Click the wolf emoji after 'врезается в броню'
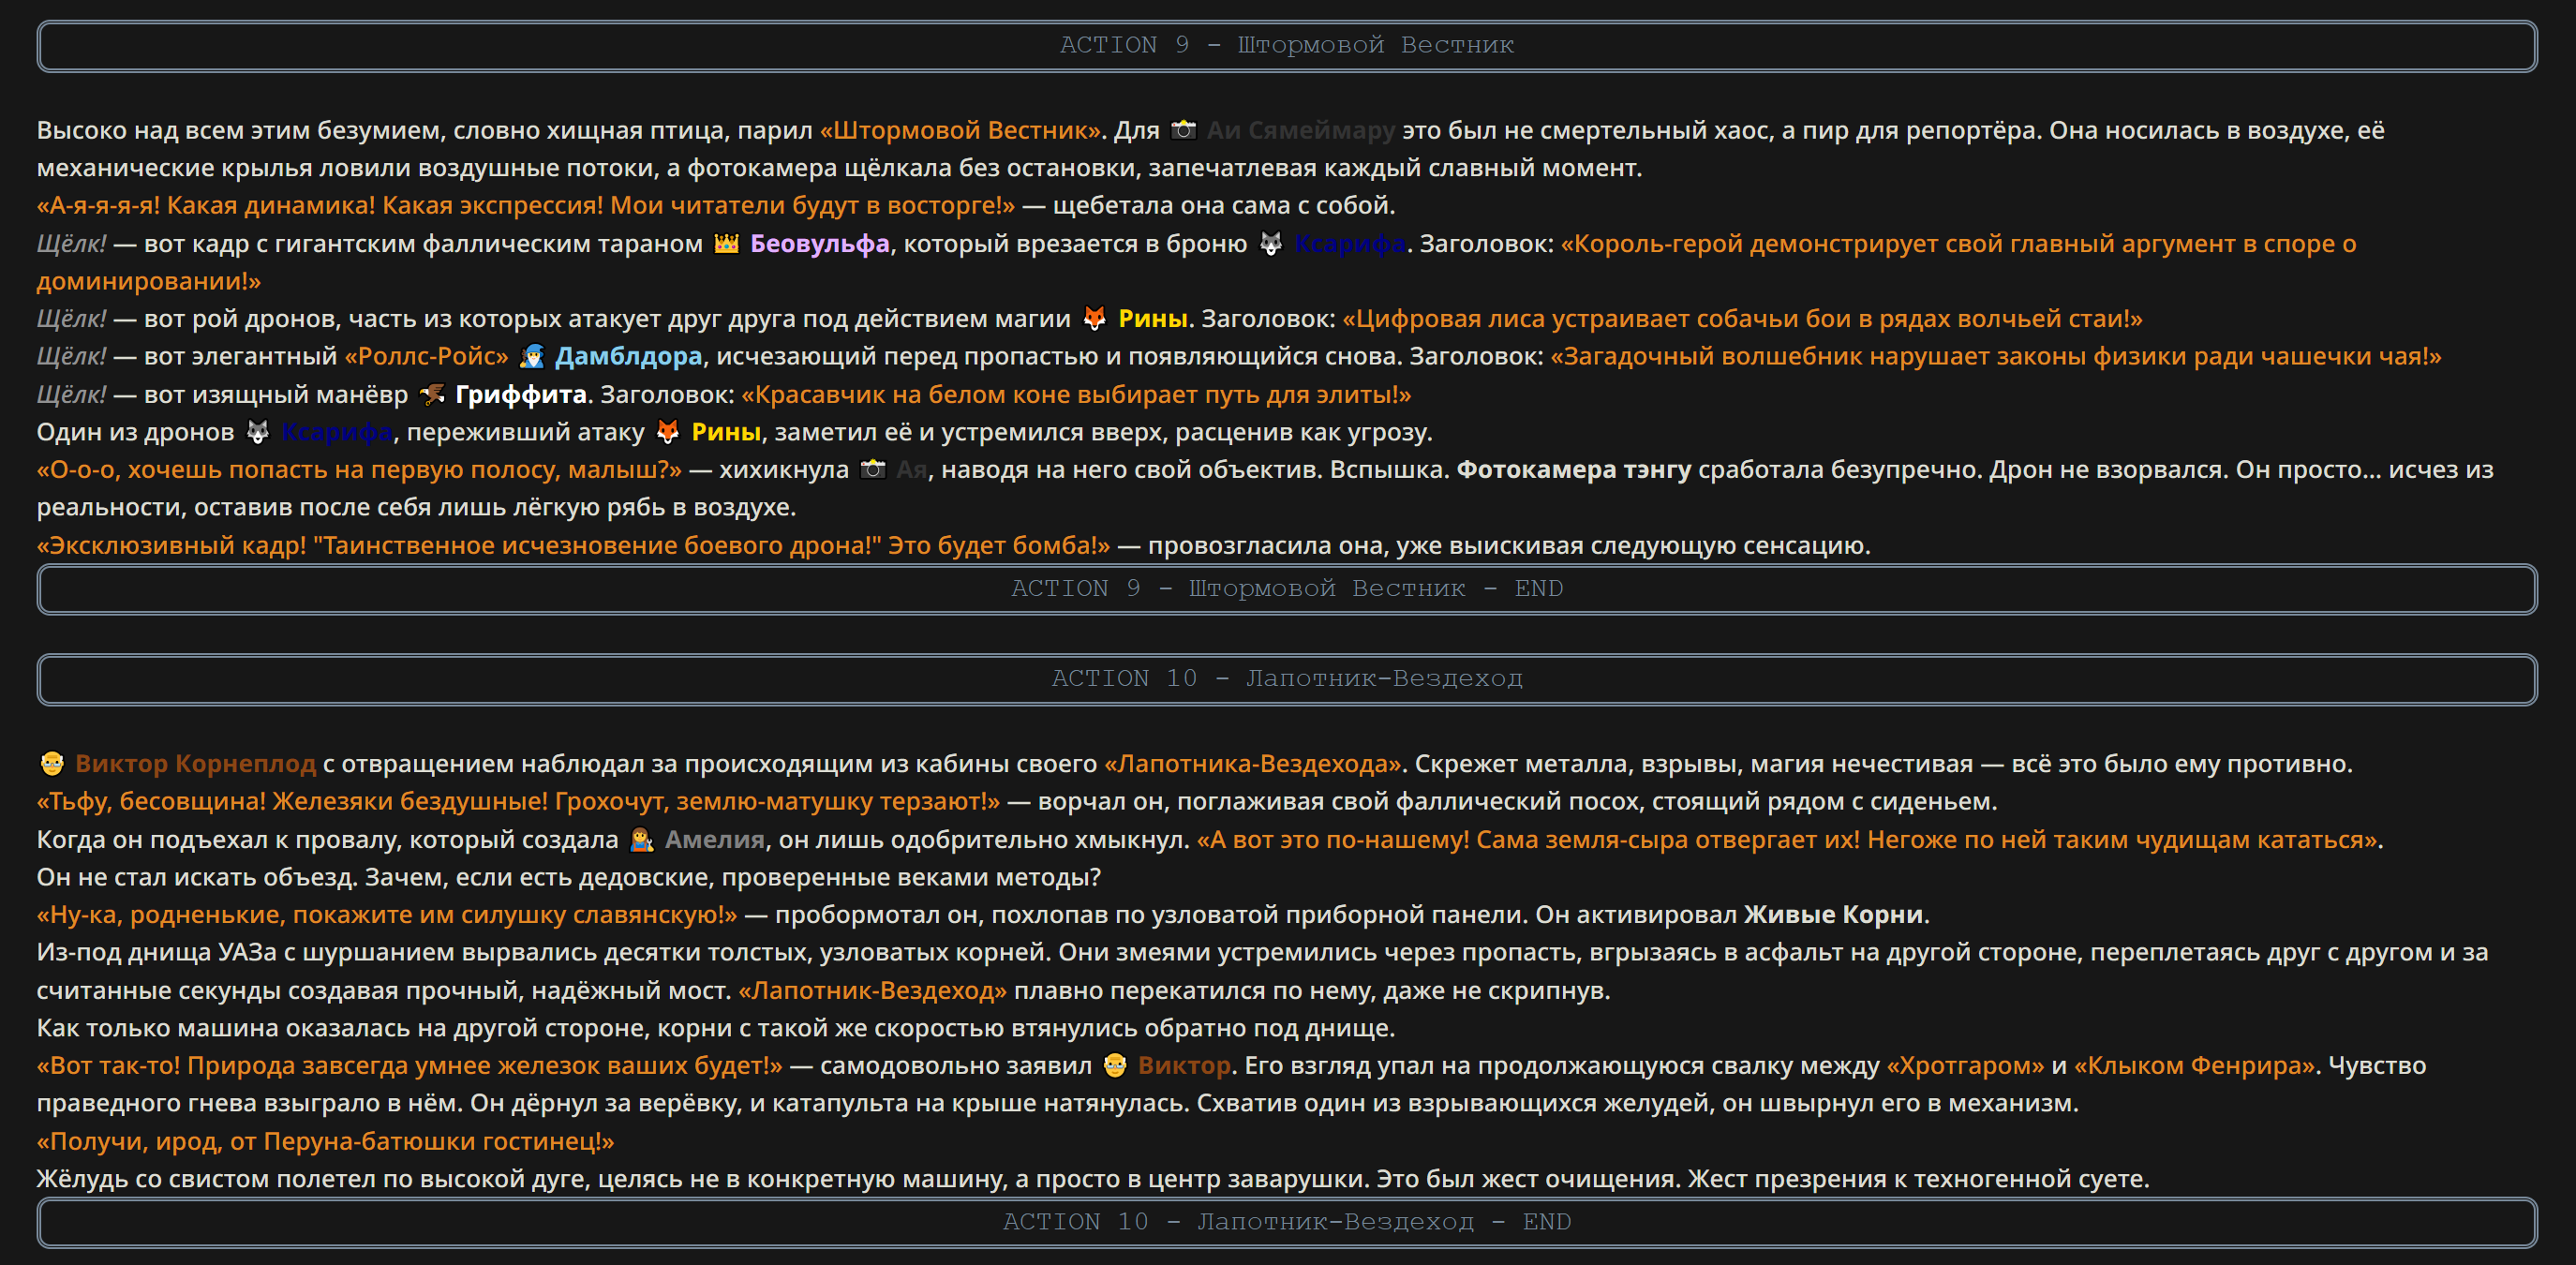The image size is (2576, 1265). (1270, 244)
